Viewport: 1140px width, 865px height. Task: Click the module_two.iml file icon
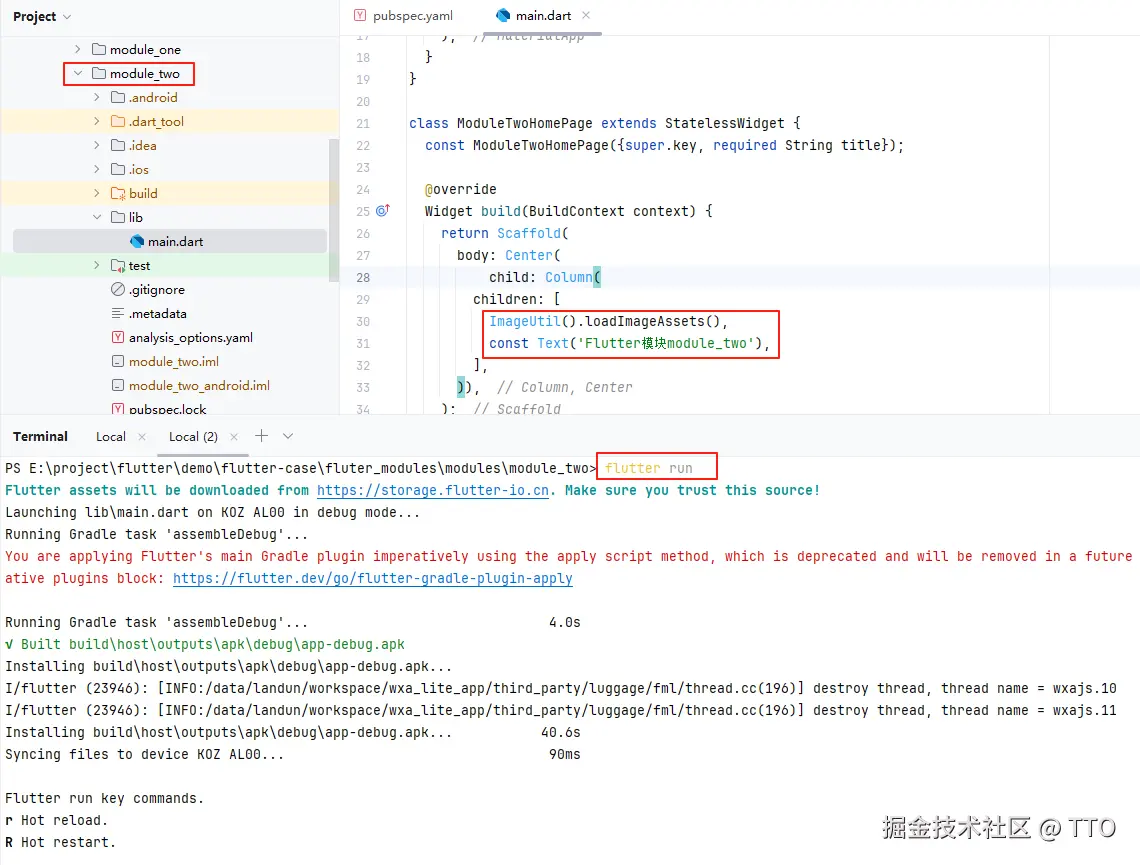coord(120,361)
